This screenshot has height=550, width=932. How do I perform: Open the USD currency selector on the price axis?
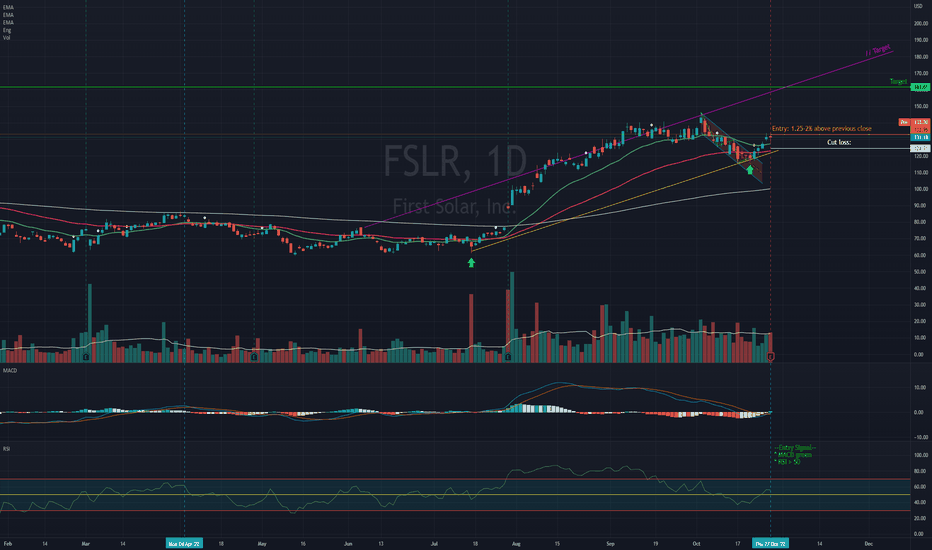click(918, 6)
